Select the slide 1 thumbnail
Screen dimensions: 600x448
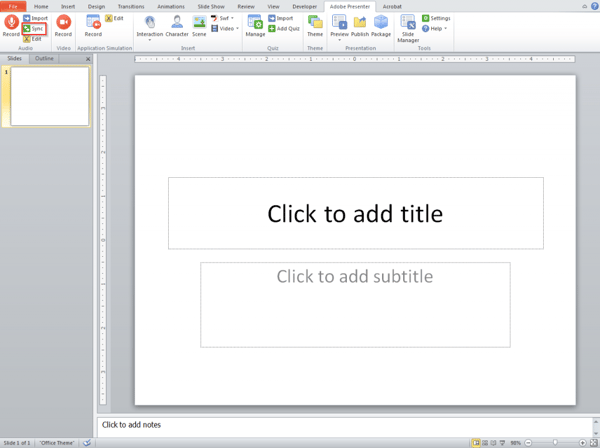(x=50, y=96)
